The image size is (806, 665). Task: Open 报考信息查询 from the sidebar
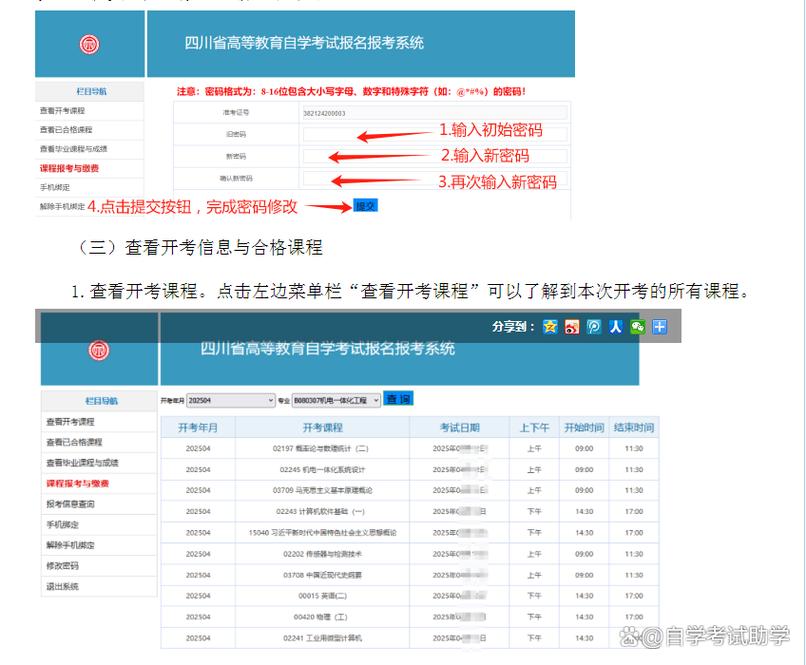click(70, 503)
